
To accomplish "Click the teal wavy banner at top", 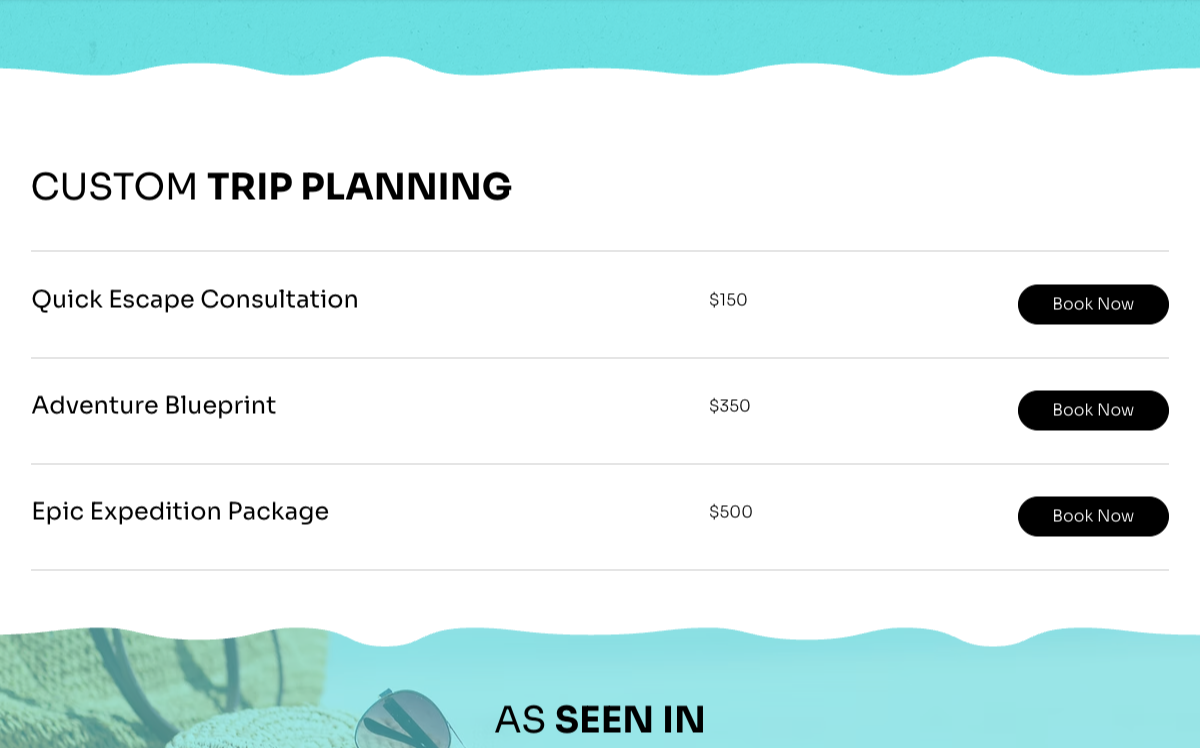I will click(600, 30).
